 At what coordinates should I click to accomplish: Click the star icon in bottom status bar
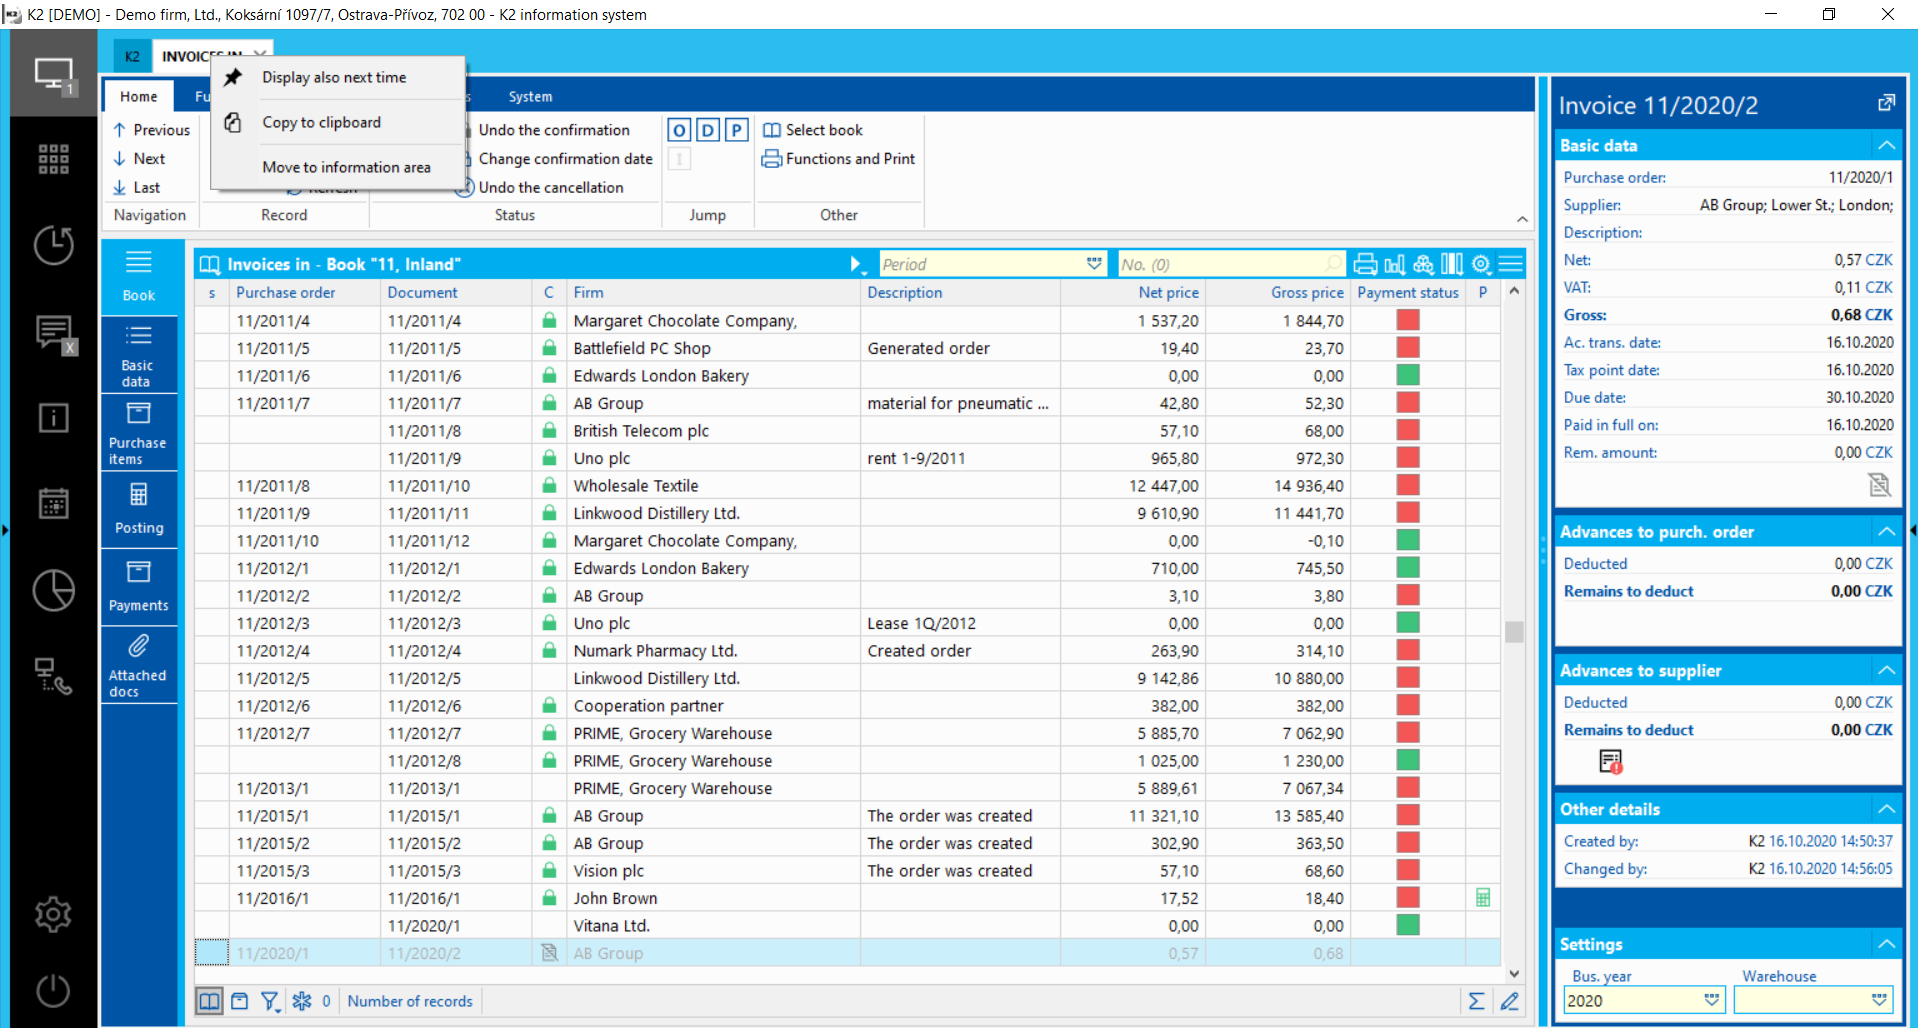[x=302, y=1001]
